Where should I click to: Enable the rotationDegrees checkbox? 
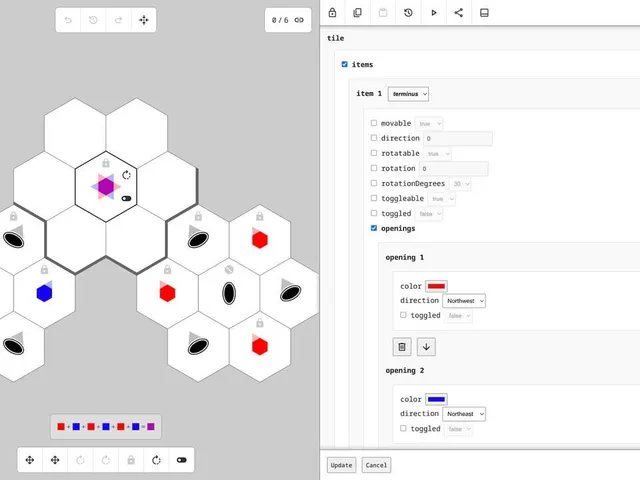(x=374, y=183)
